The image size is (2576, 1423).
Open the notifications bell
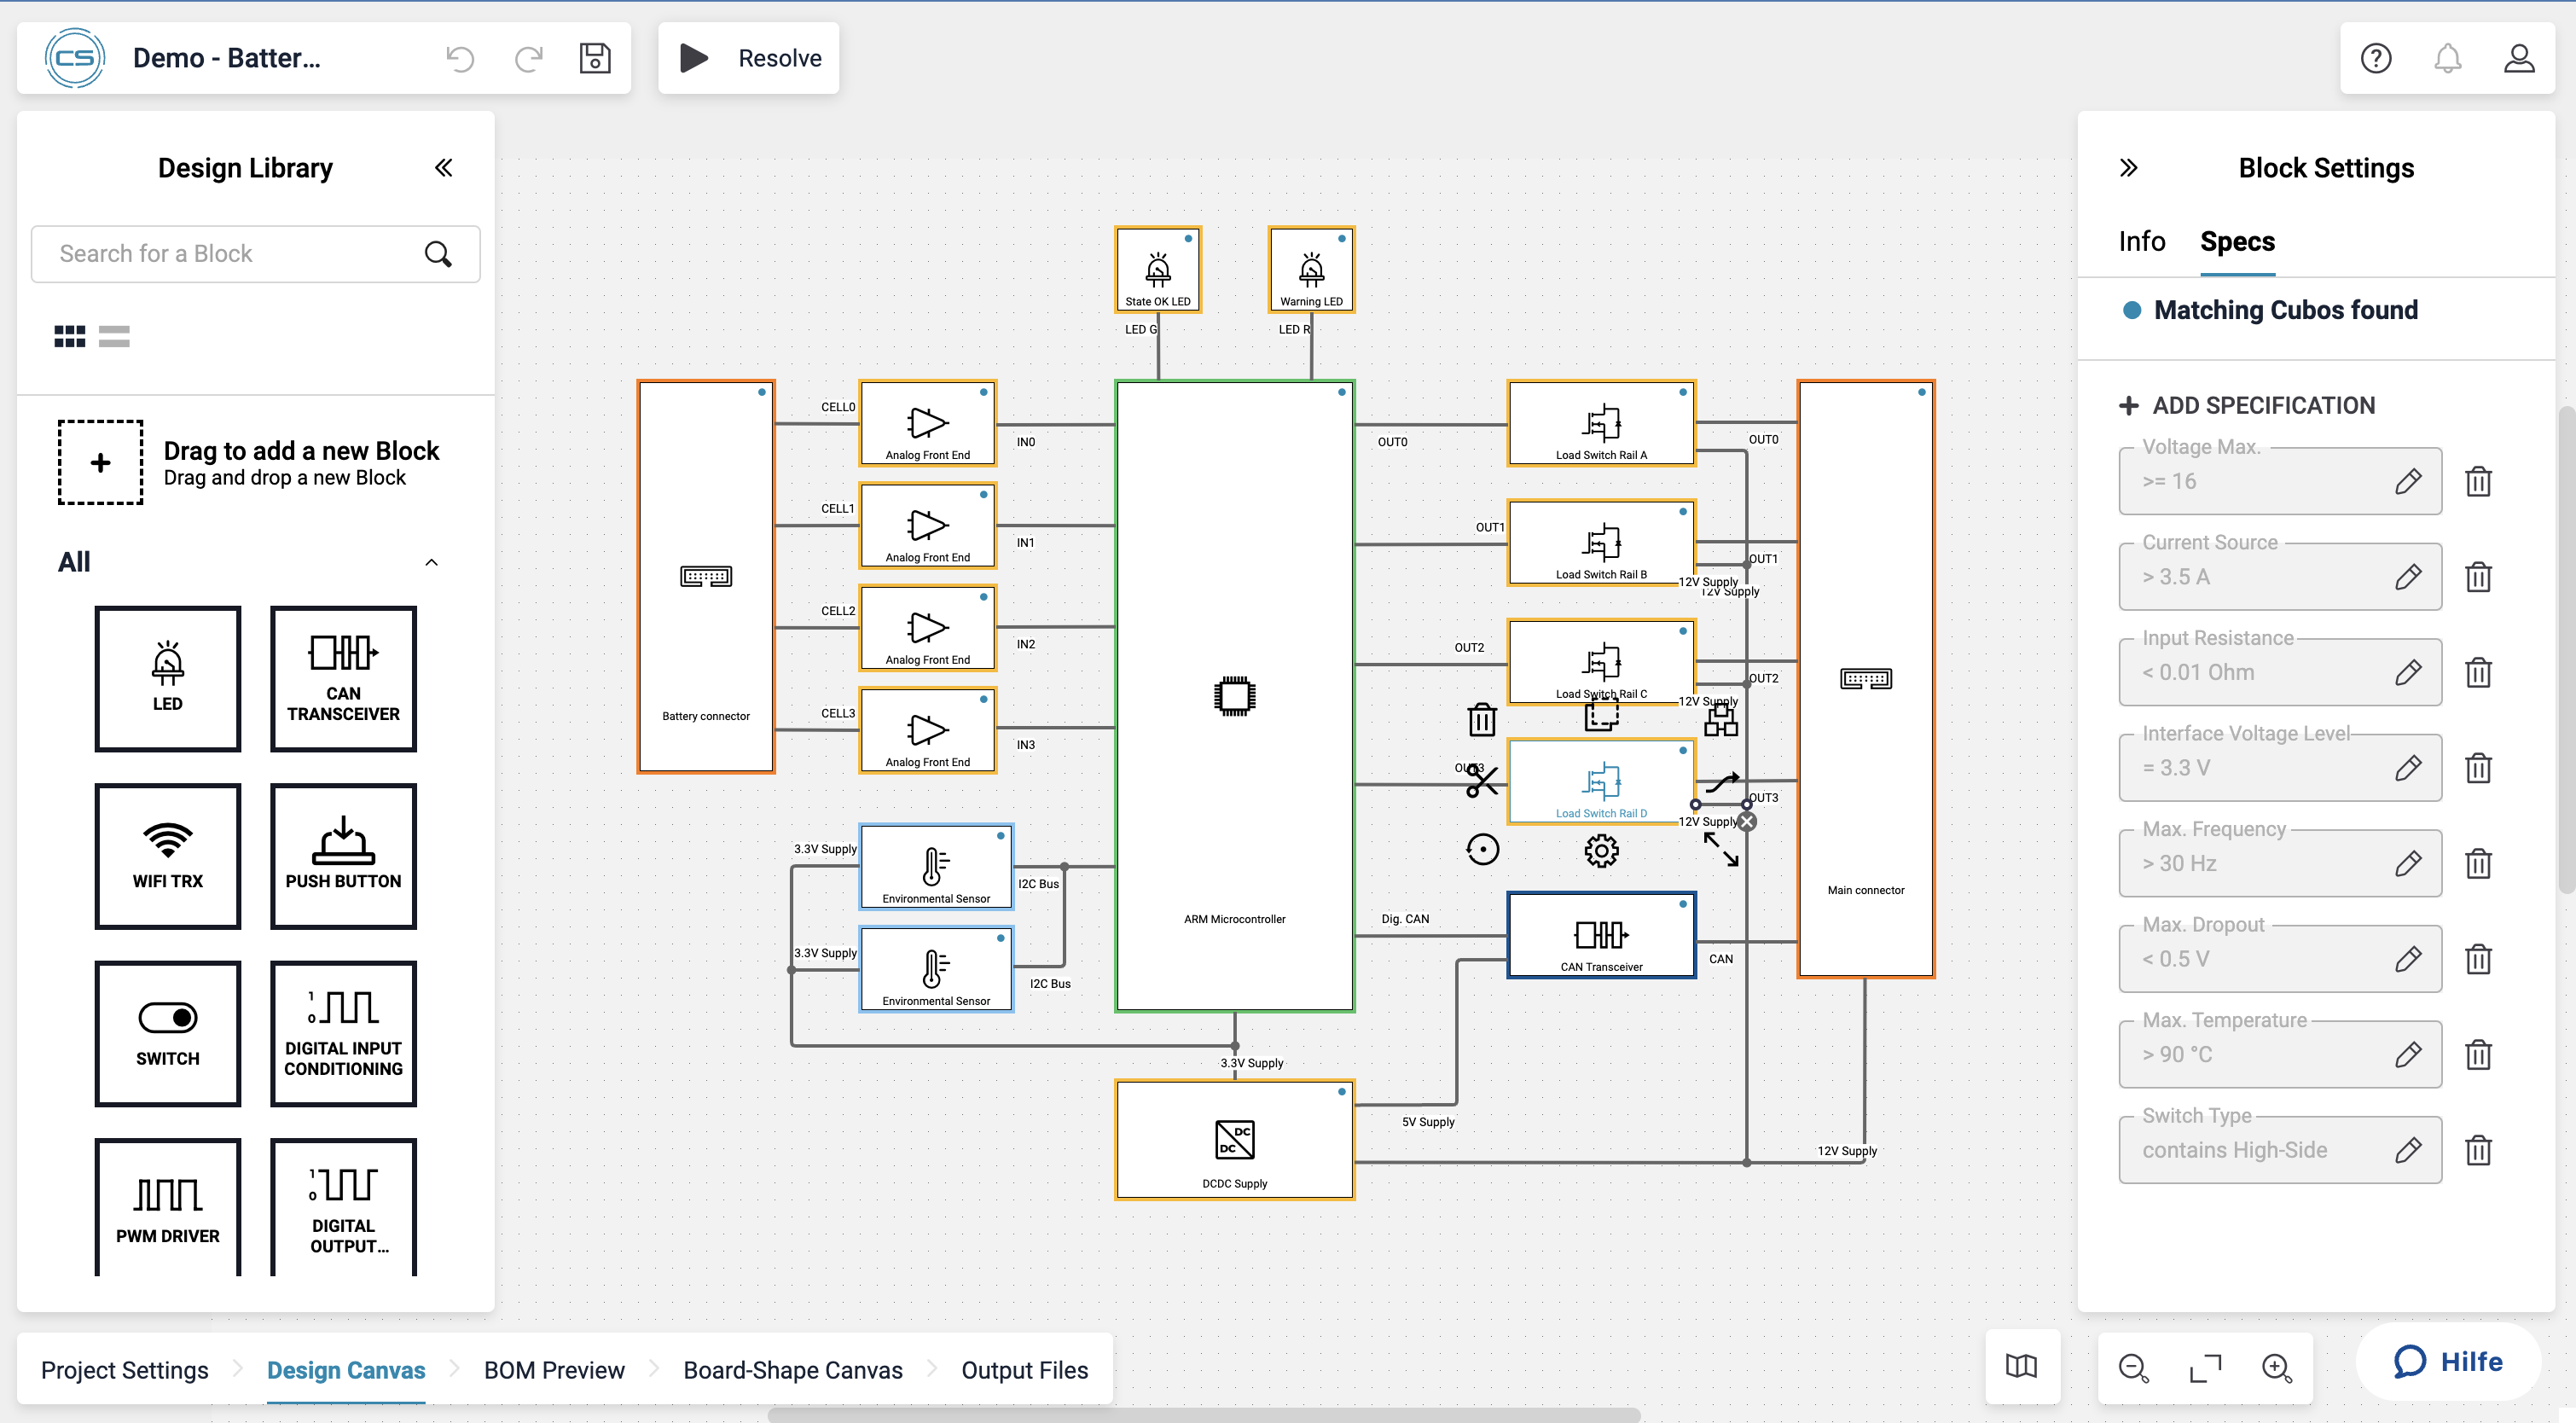pos(2447,58)
